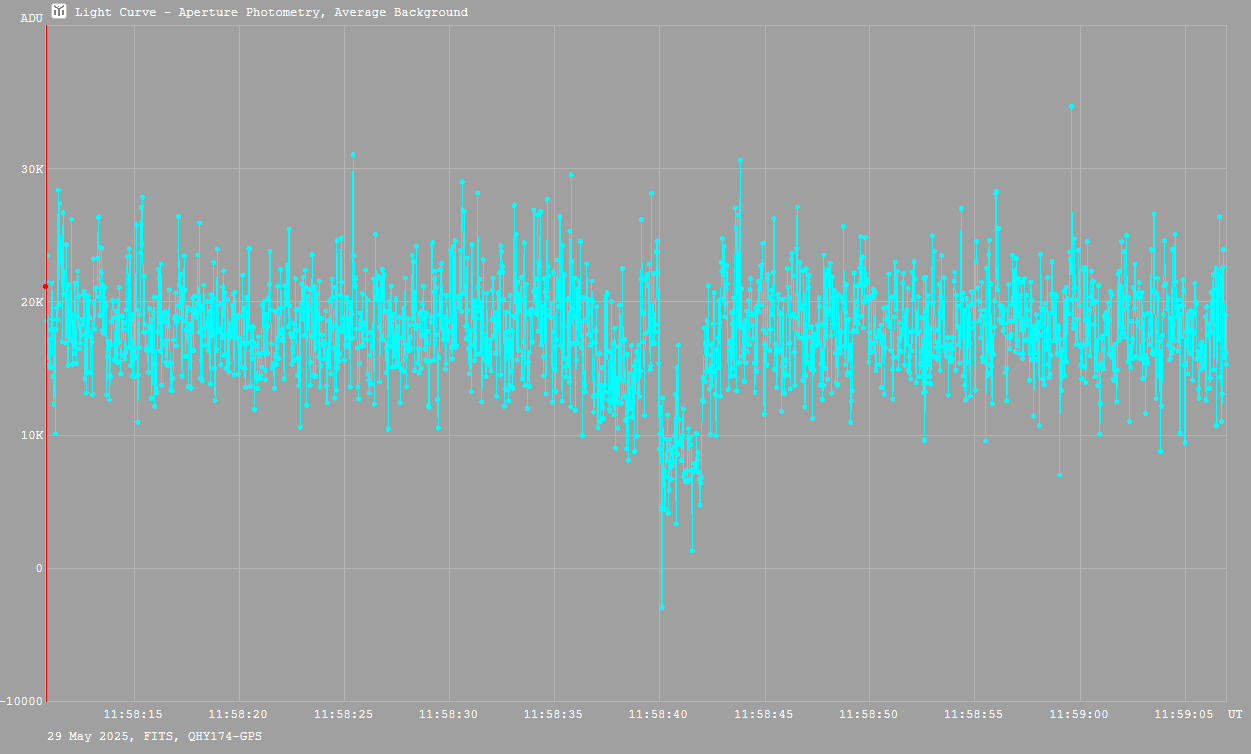The image size is (1251, 754).
Task: Click the 10K y-axis label
Action: pos(33,436)
